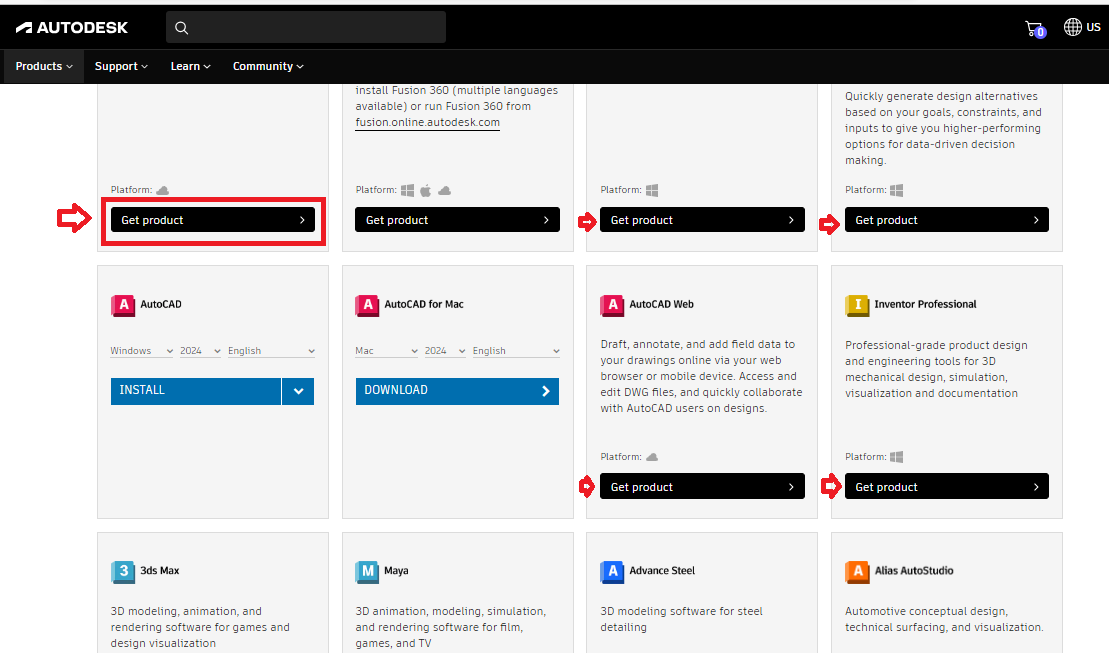This screenshot has width=1109, height=653.
Task: Open the Support menu
Action: [121, 67]
